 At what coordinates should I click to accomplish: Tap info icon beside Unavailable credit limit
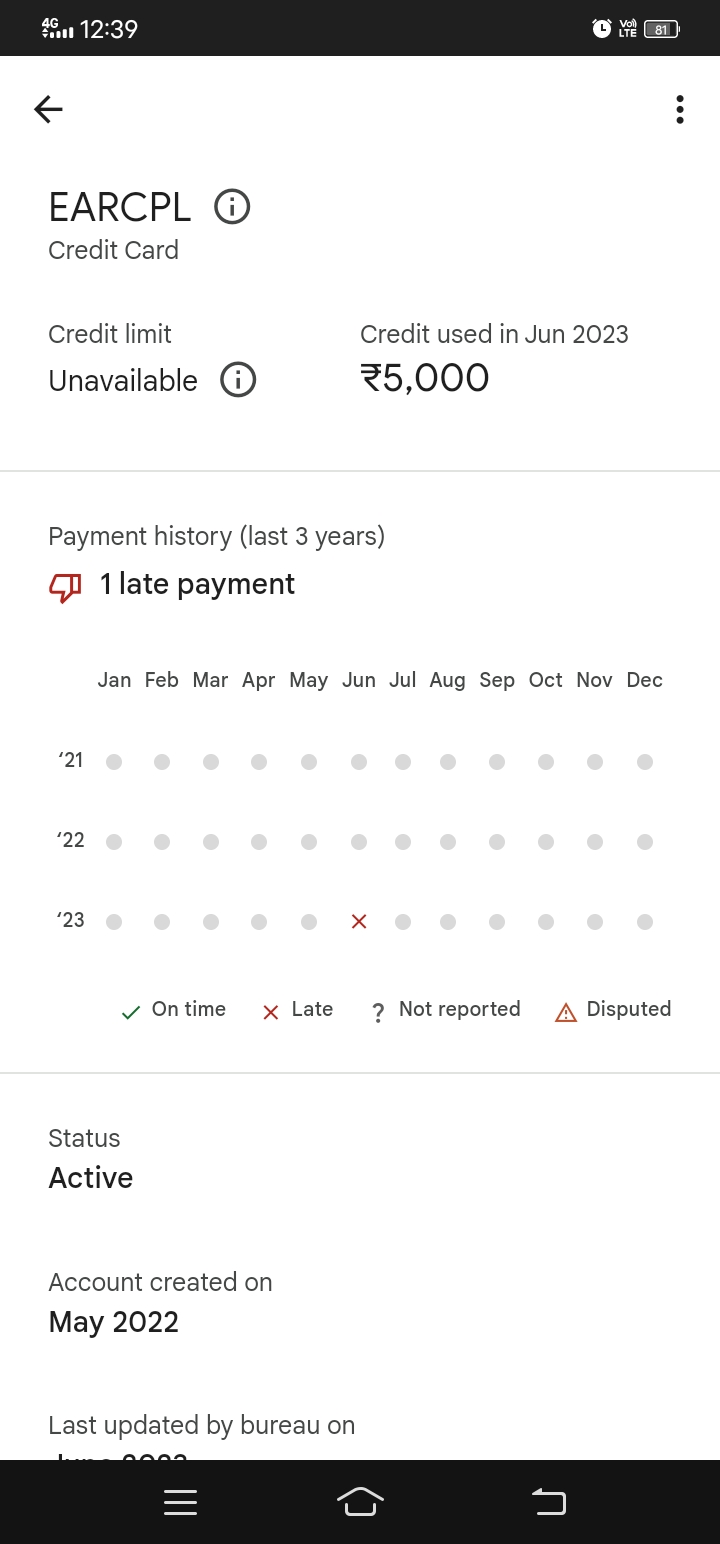[x=238, y=380]
